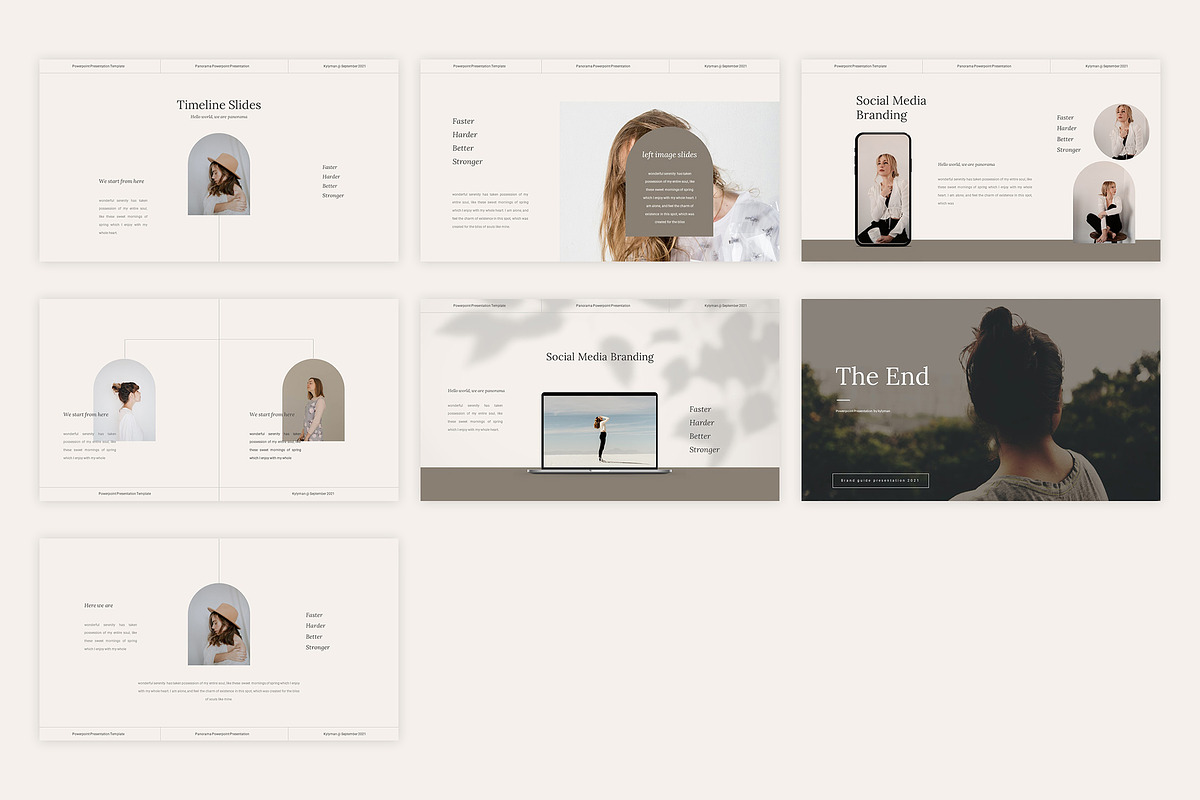This screenshot has height=800, width=1200.
Task: Click 'Better' on the laptop slide
Action: point(700,436)
